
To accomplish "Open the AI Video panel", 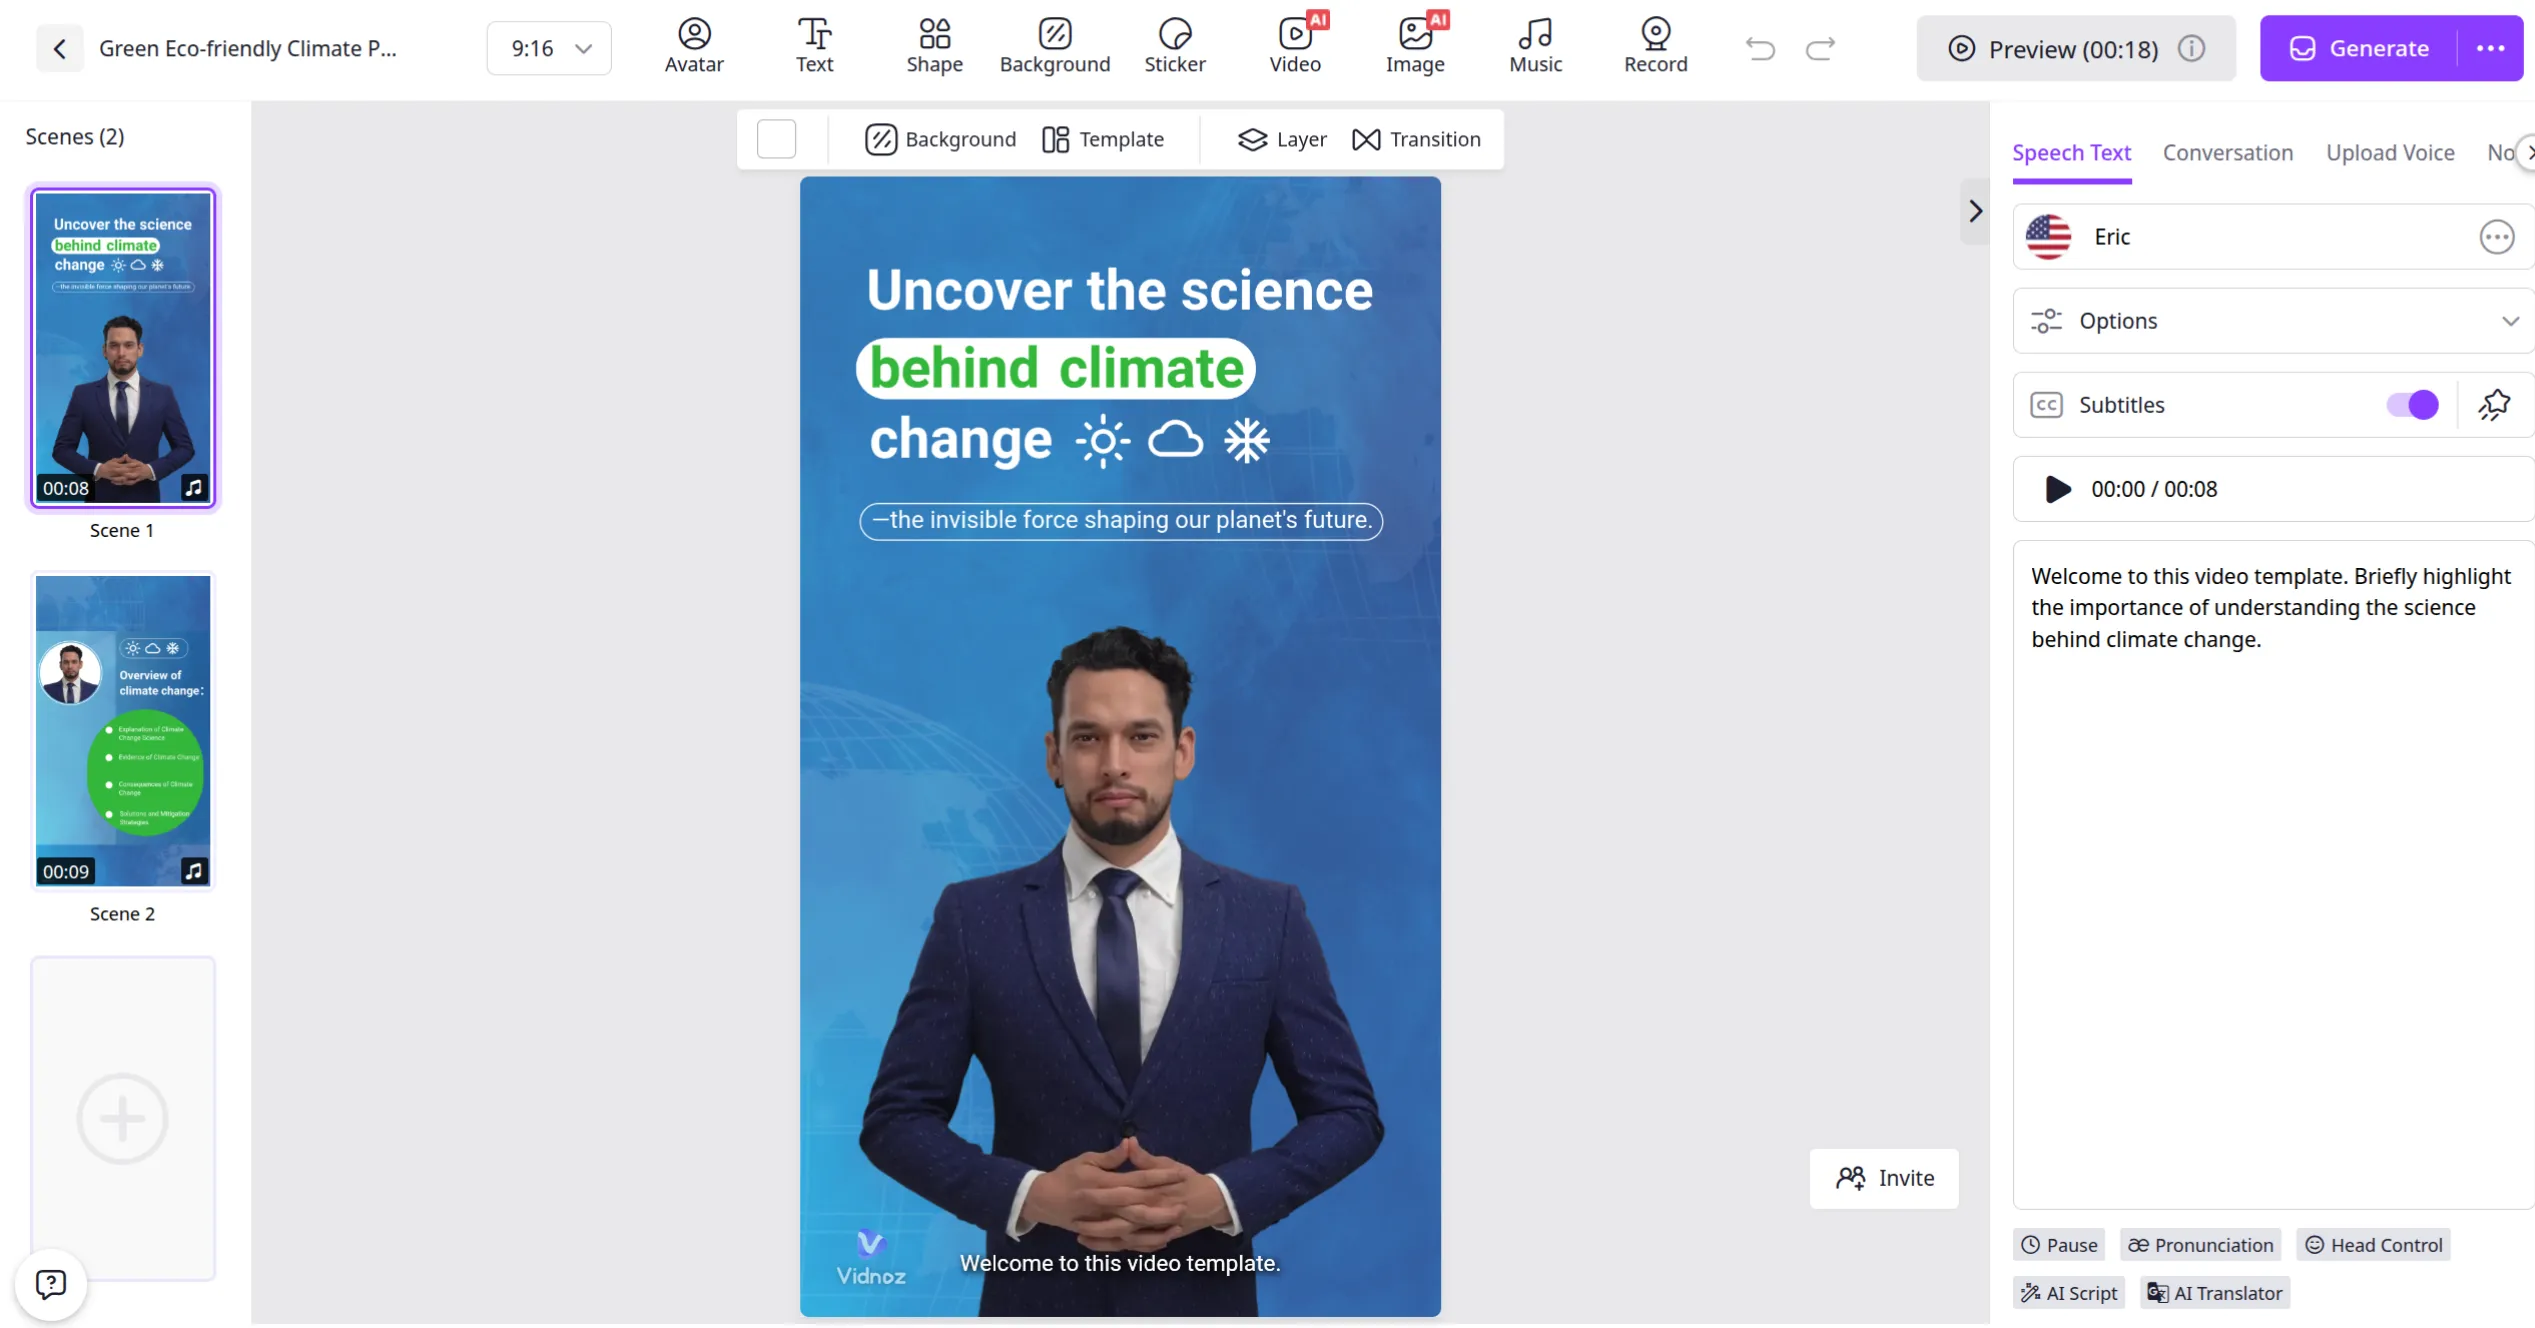I will point(1295,46).
